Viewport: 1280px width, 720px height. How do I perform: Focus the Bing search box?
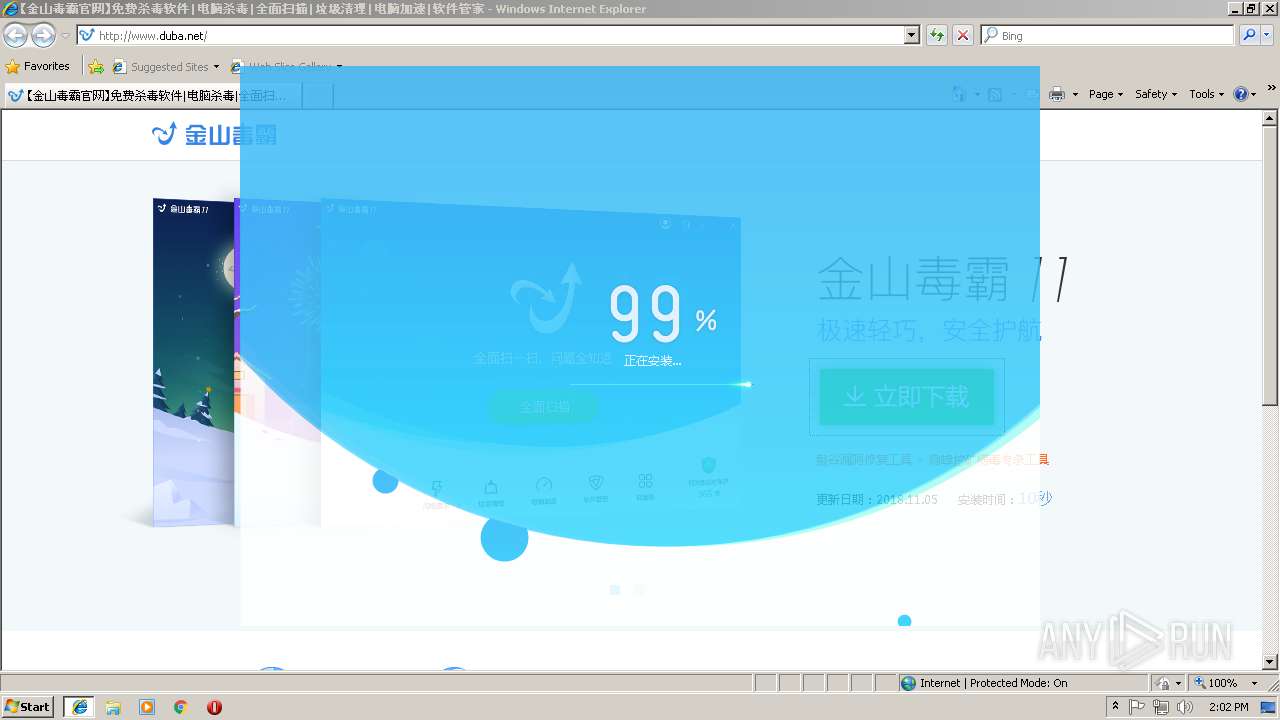point(1107,35)
